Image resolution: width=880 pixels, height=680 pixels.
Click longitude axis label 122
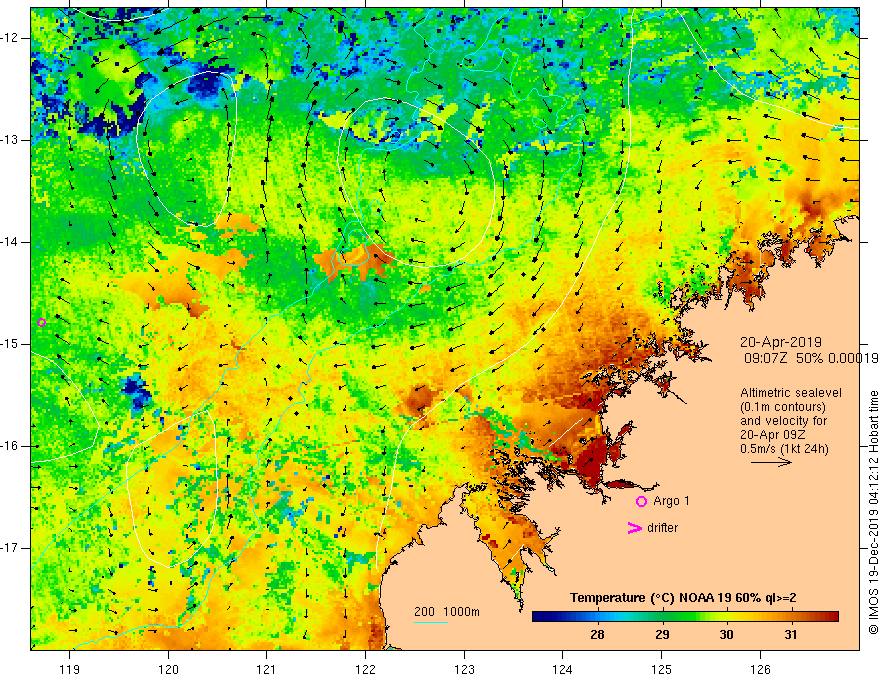pyautogui.click(x=365, y=669)
